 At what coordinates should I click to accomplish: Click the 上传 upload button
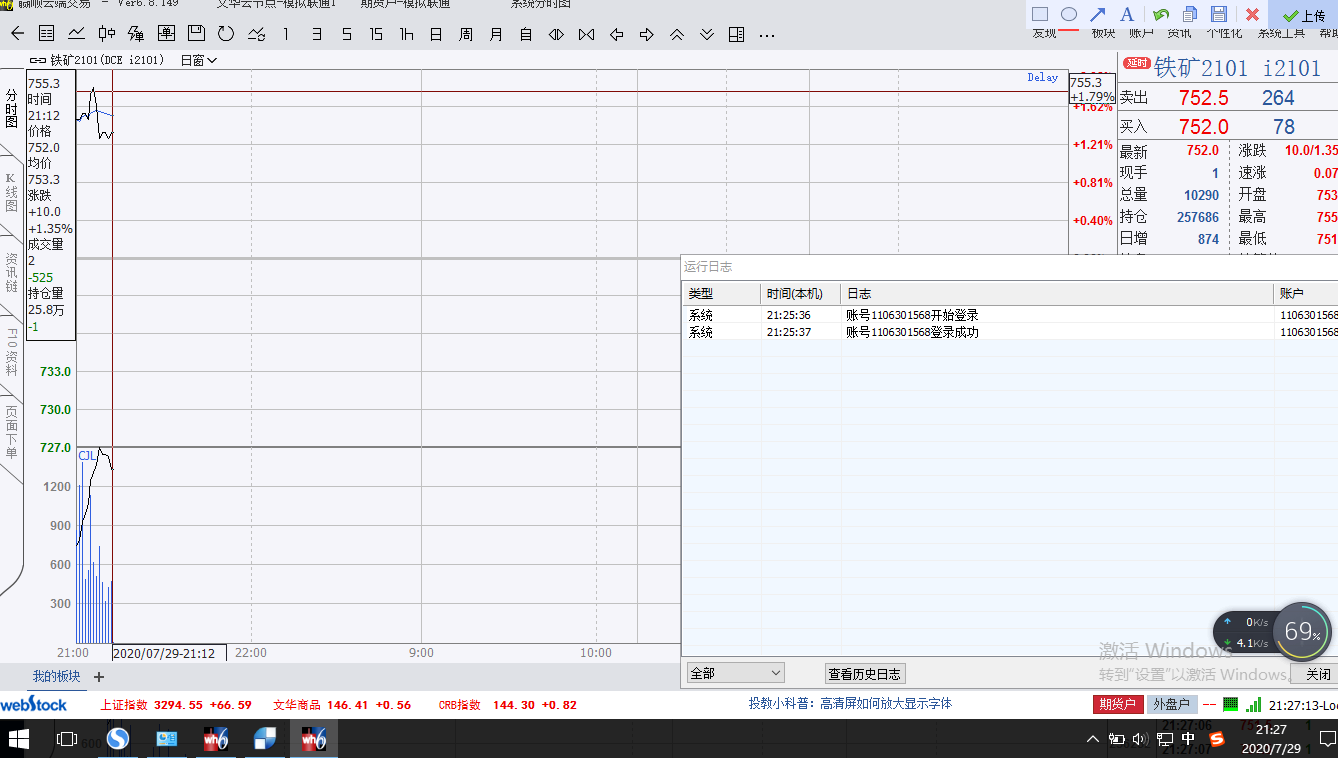(1304, 15)
